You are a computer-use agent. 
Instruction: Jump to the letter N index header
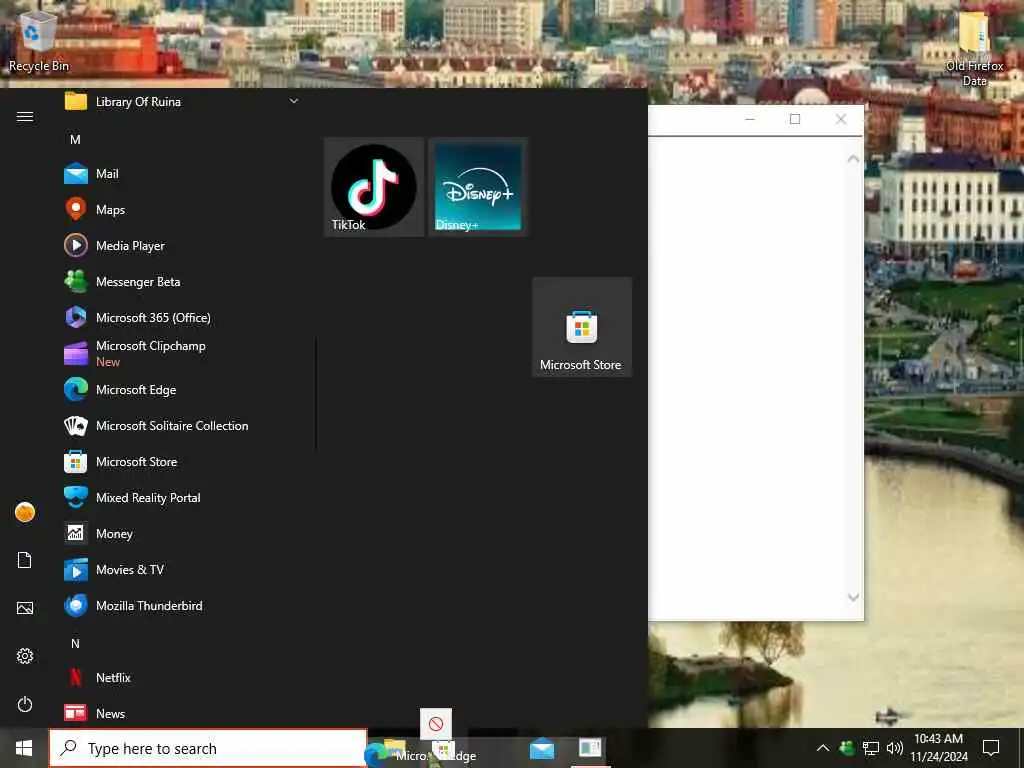75,644
